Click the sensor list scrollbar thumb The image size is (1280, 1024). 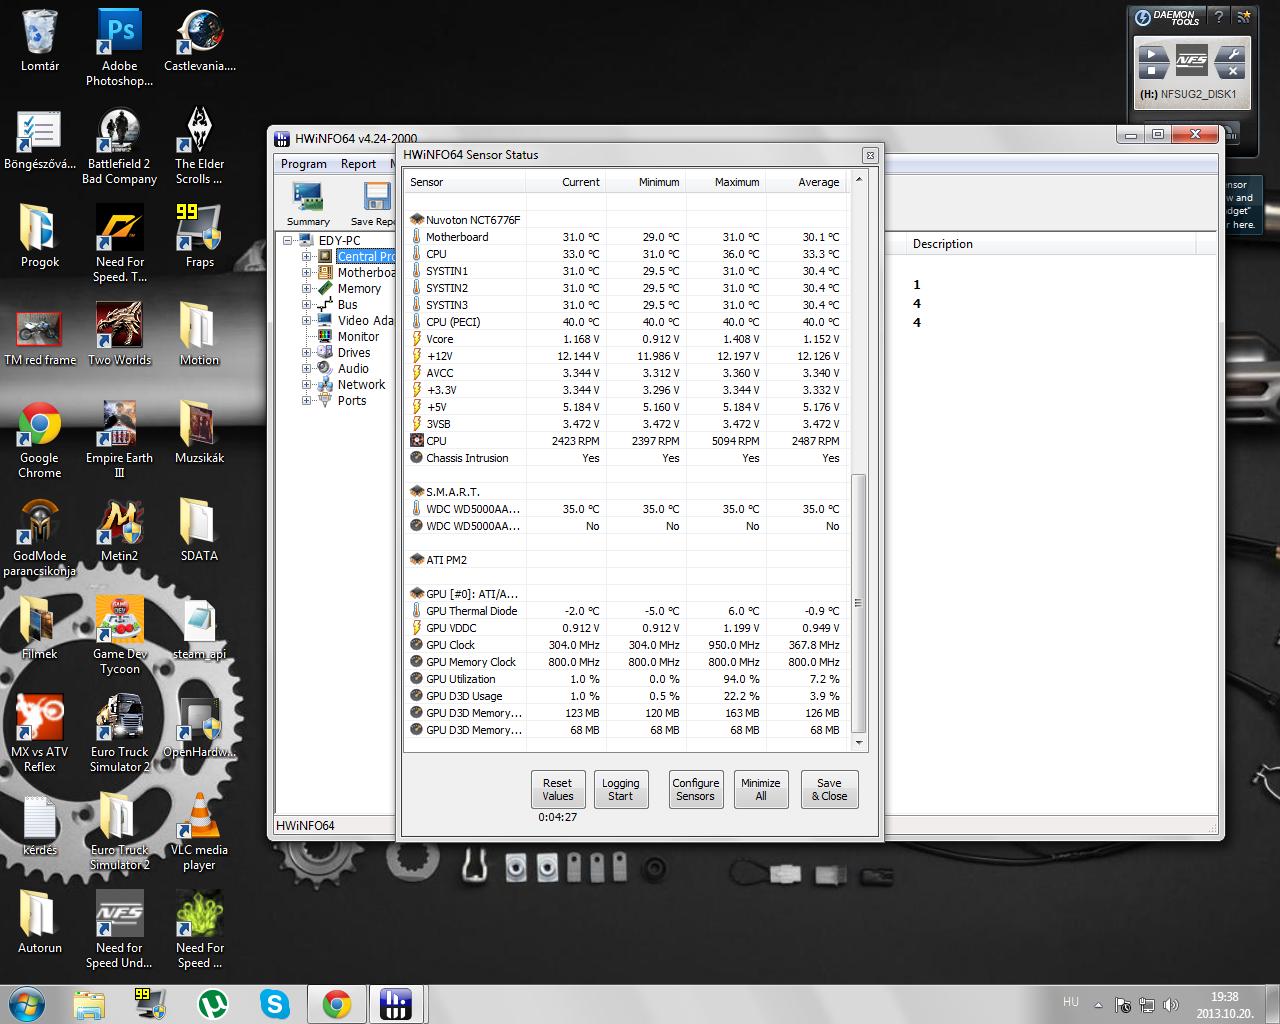pos(858,604)
